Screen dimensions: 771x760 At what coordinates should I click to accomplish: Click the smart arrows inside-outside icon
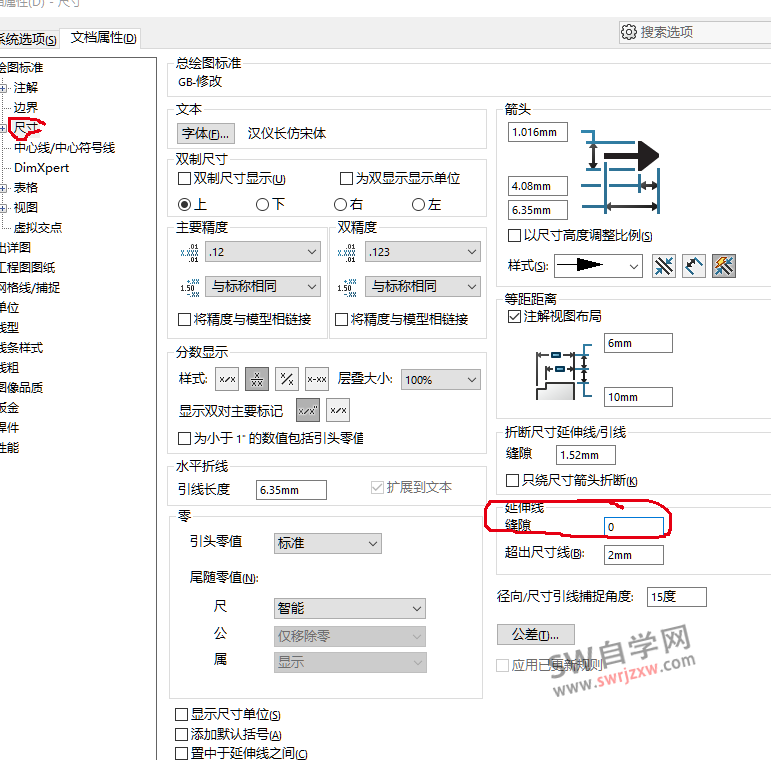[664, 266]
